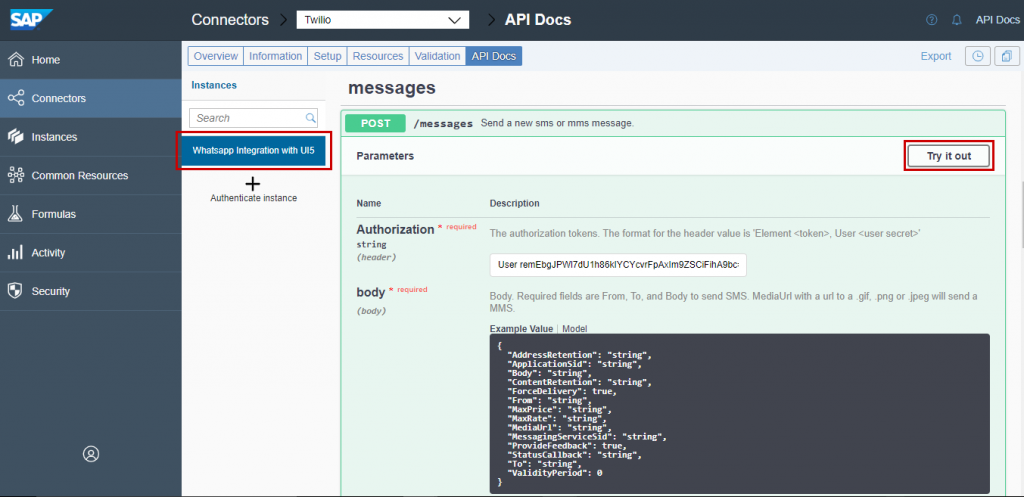Click the messages section heading

(x=392, y=87)
